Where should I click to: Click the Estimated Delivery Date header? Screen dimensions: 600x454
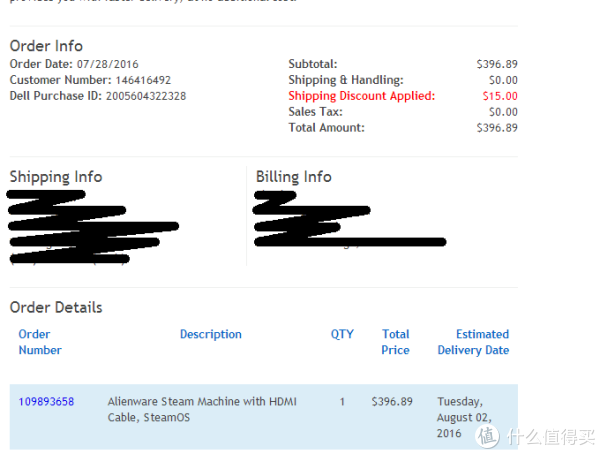pyautogui.click(x=473, y=342)
